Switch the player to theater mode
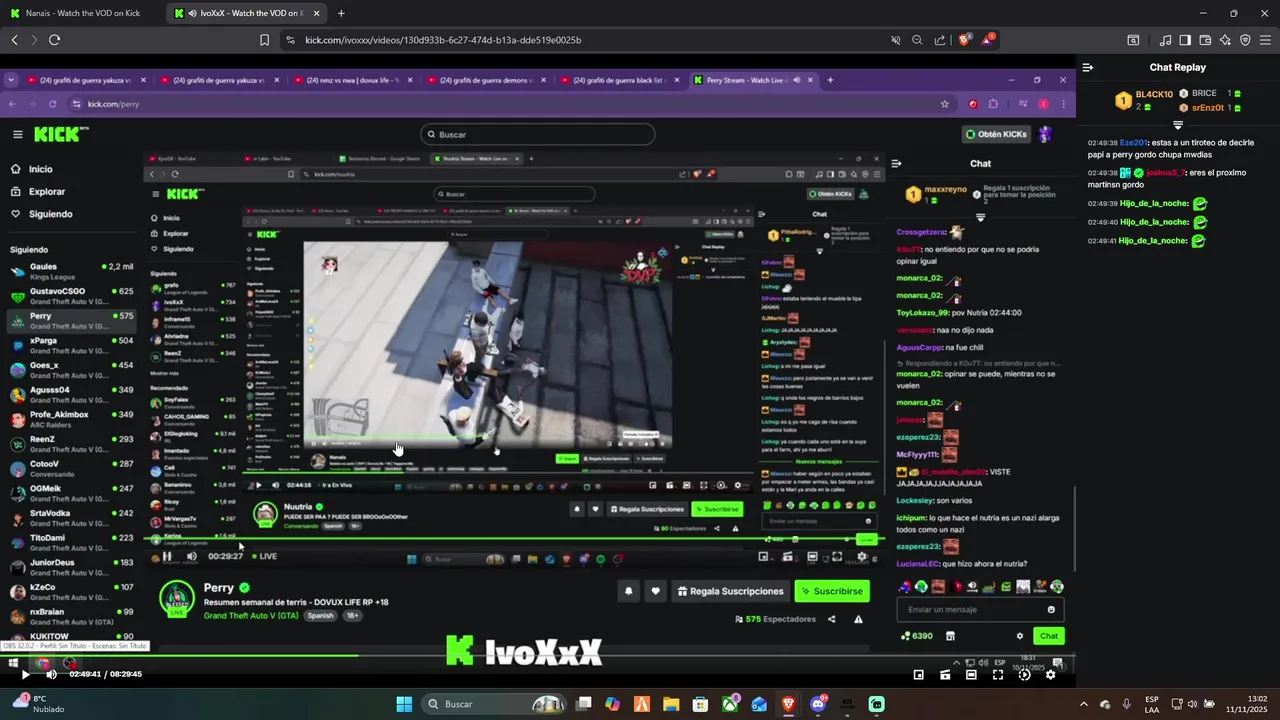The image size is (1280, 720). click(971, 675)
